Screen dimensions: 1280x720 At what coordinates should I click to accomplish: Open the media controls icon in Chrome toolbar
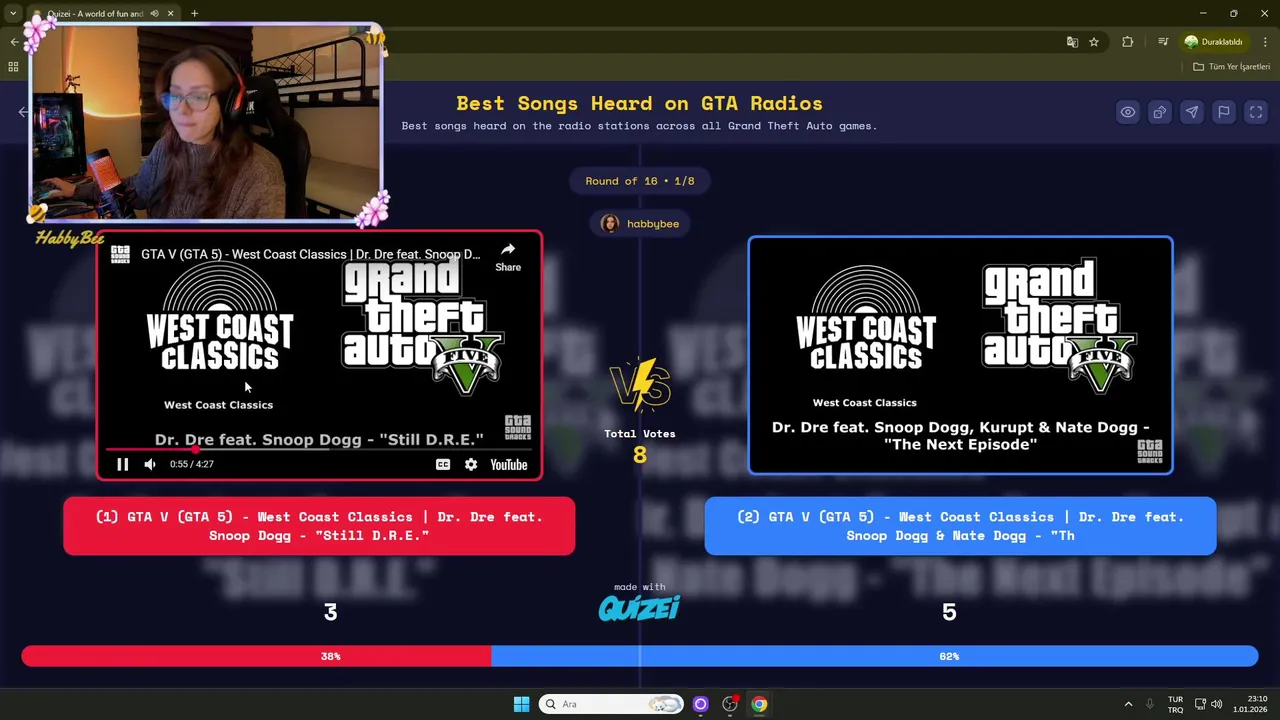tap(1163, 42)
